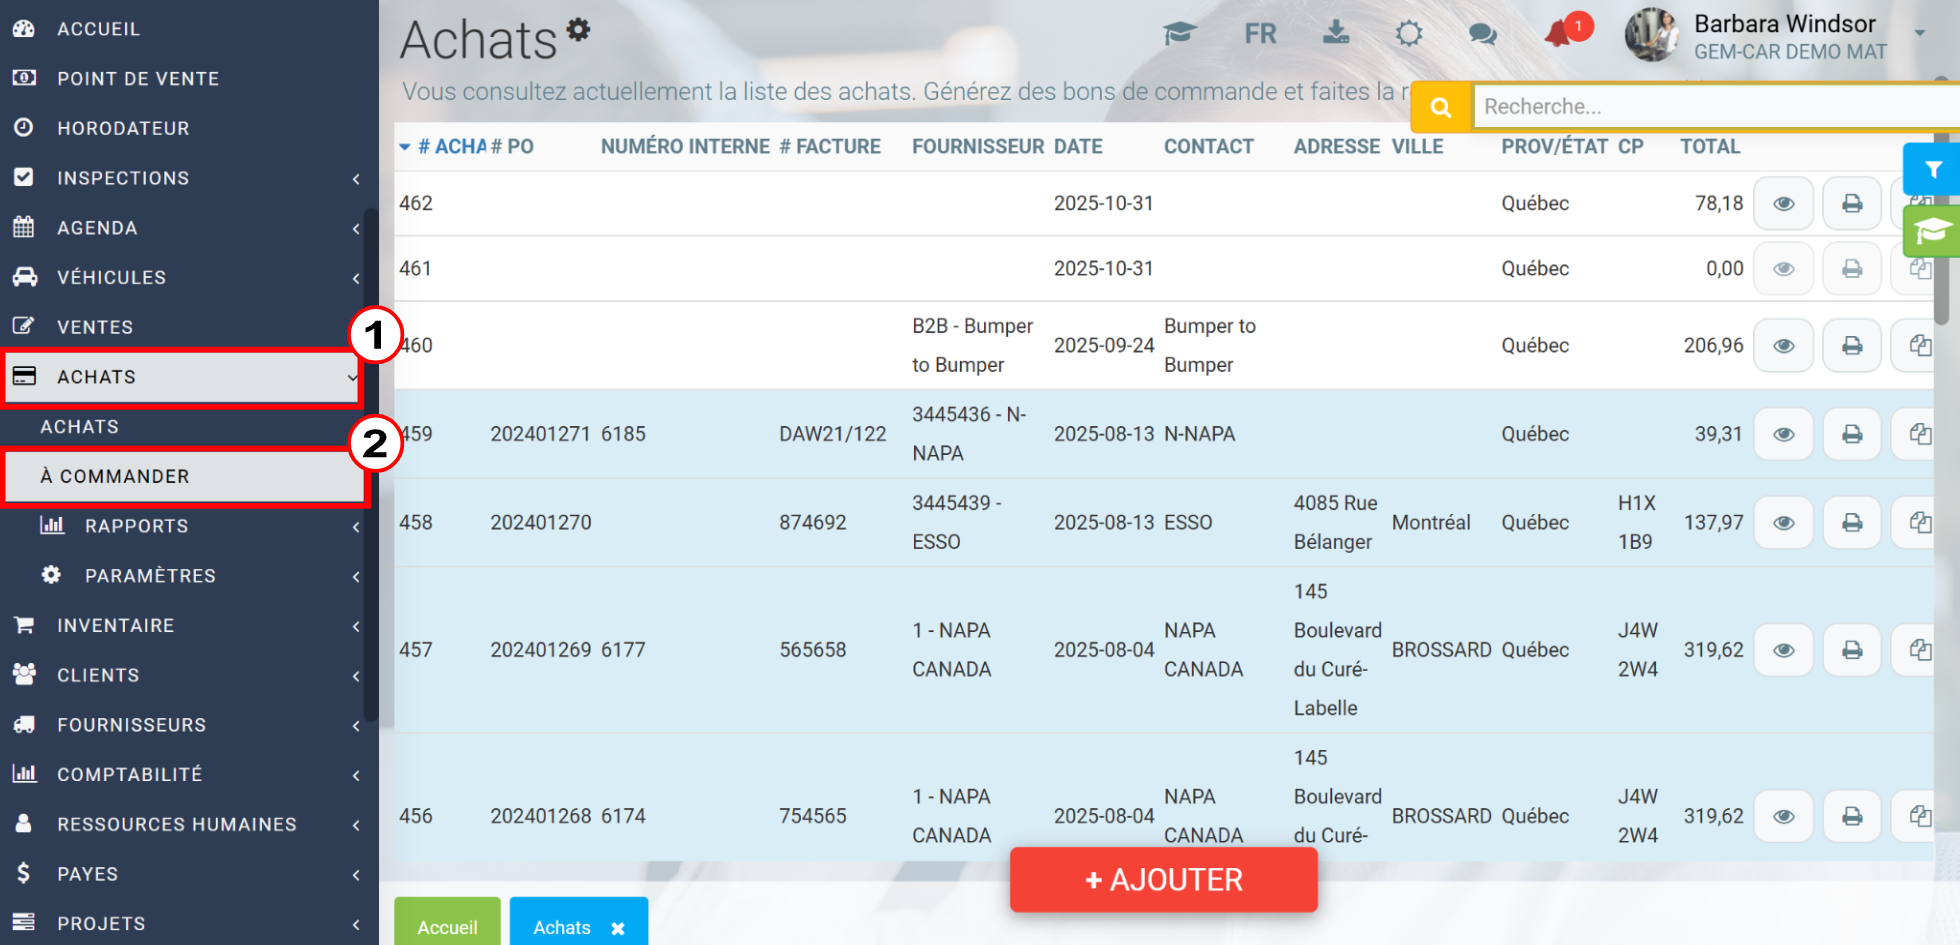
Task: Open the blue filter funnel button
Action: click(x=1932, y=170)
